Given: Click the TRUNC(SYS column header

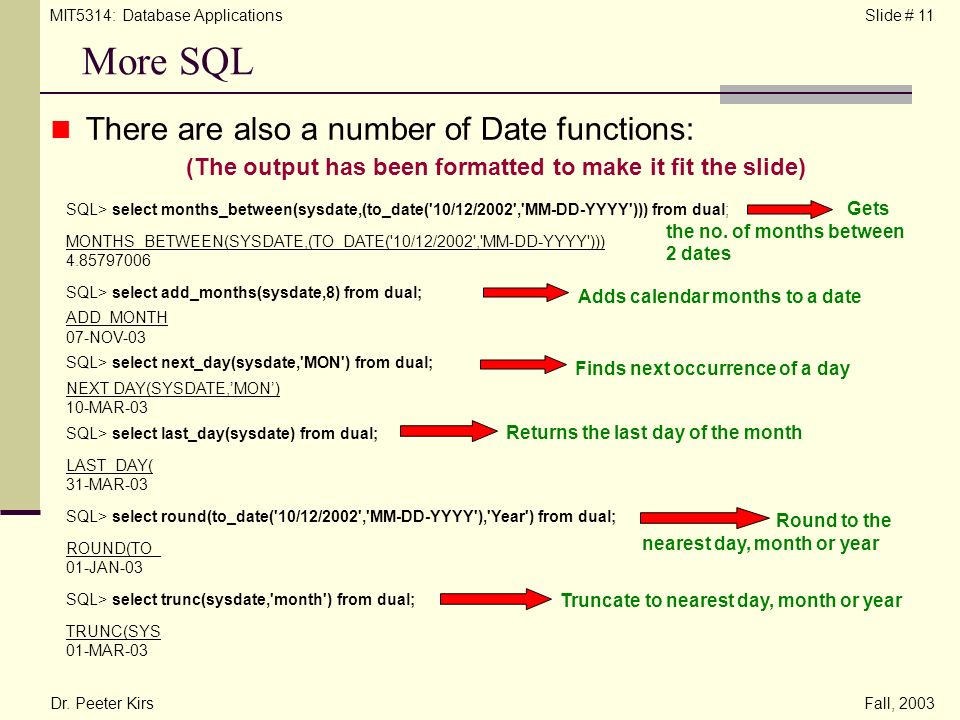Looking at the screenshot, I should click(113, 631).
